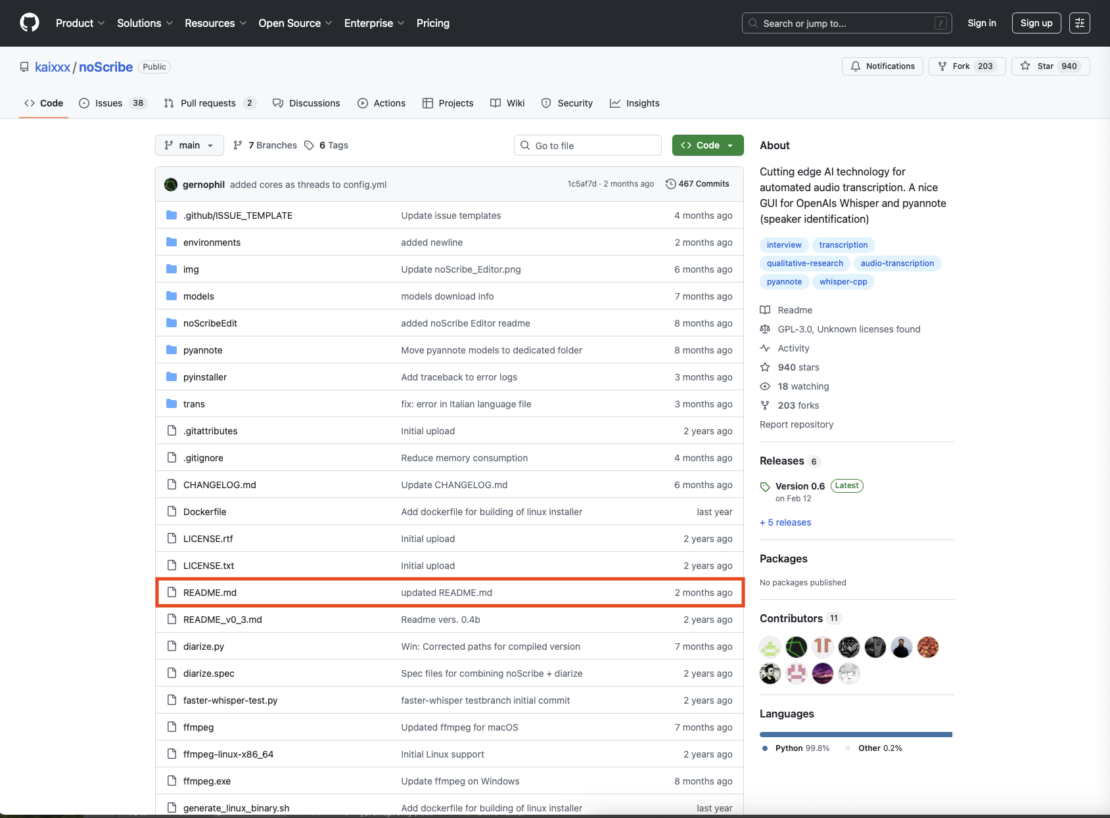The image size is (1110, 818).
Task: Open the LICENSE.txt file
Action: click(x=208, y=565)
